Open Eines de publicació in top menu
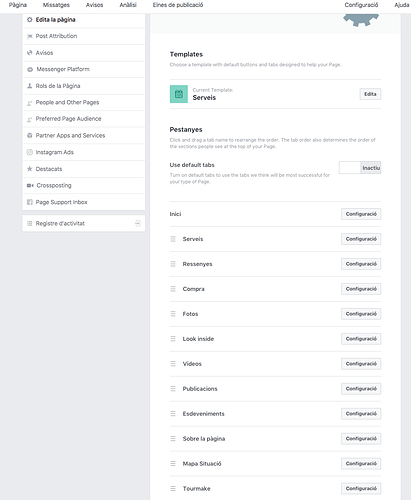This screenshot has width=411, height=500. pos(178,5)
